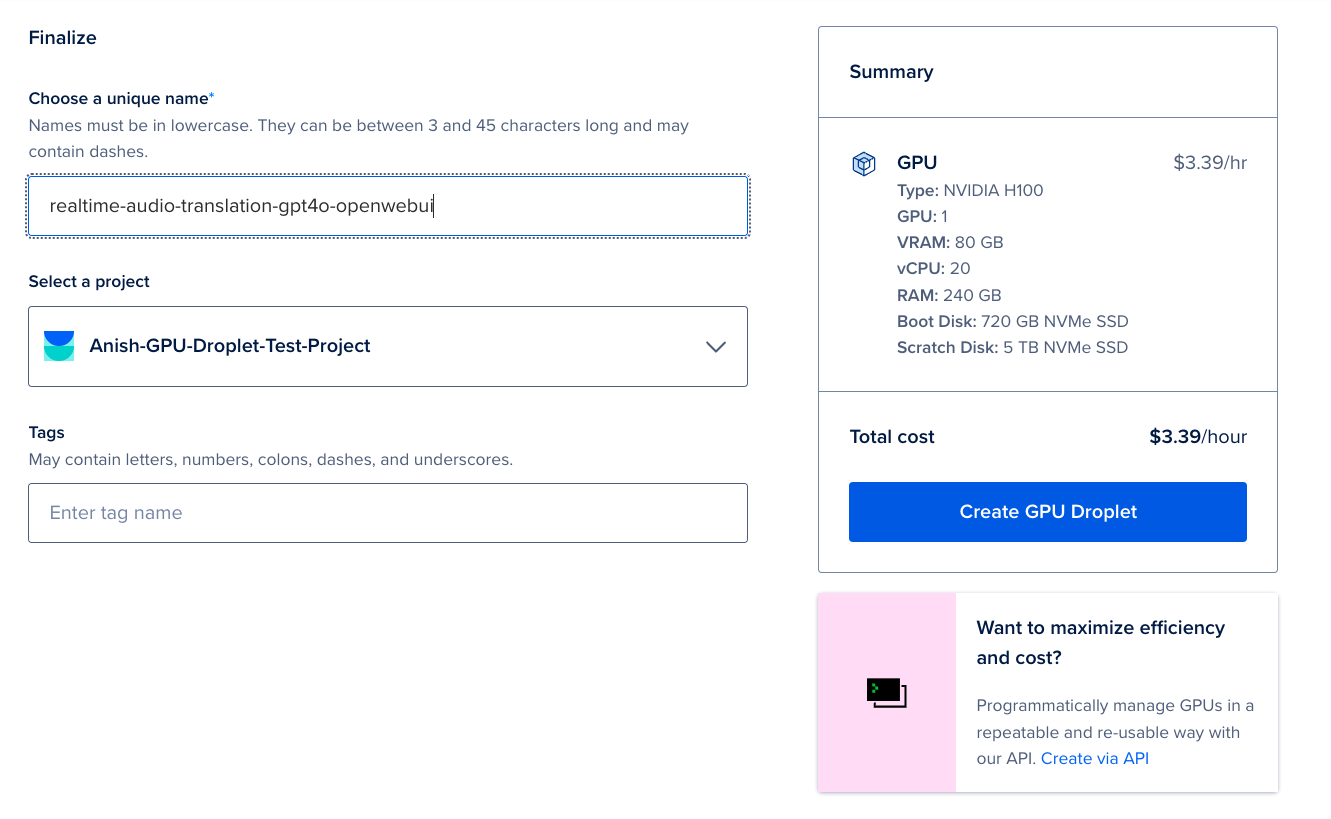This screenshot has height=819, width=1331.
Task: Click the Finalize heading
Action: tap(63, 37)
